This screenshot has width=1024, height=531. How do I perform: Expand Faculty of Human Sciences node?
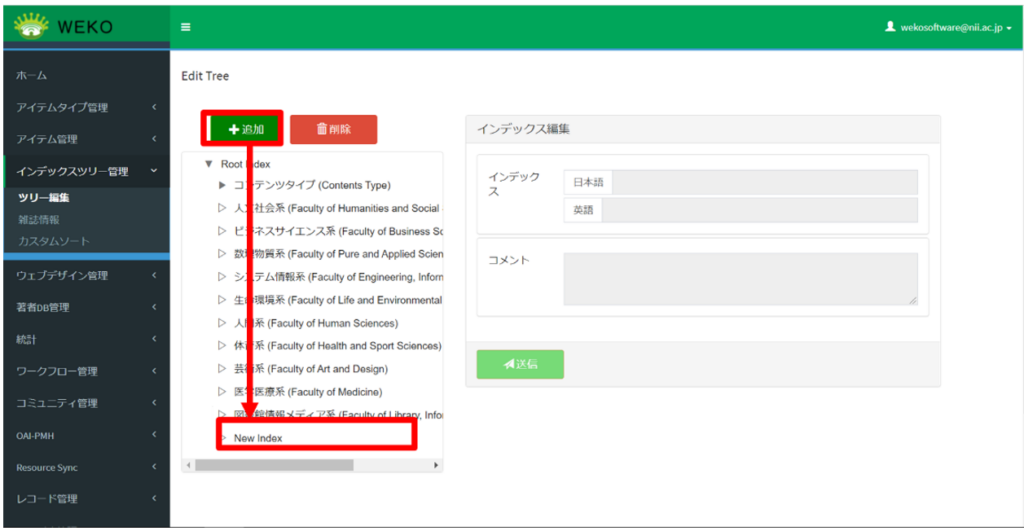[222, 323]
